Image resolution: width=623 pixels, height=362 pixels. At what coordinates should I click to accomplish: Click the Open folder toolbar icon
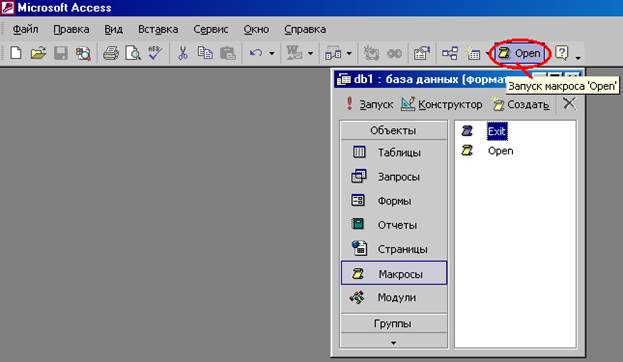[x=39, y=53]
